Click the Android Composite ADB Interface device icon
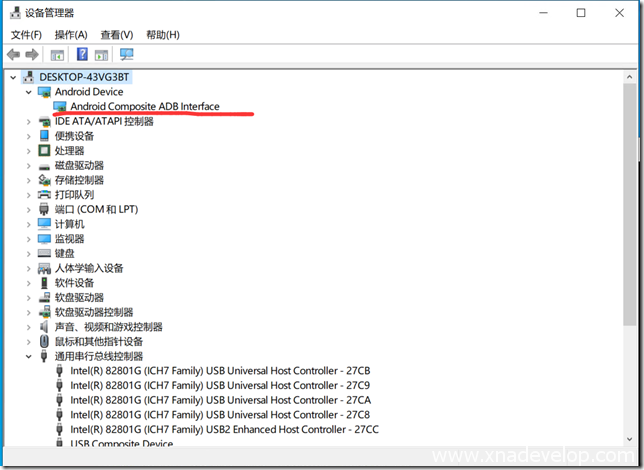Viewport: 644px width, 470px height. pos(60,107)
